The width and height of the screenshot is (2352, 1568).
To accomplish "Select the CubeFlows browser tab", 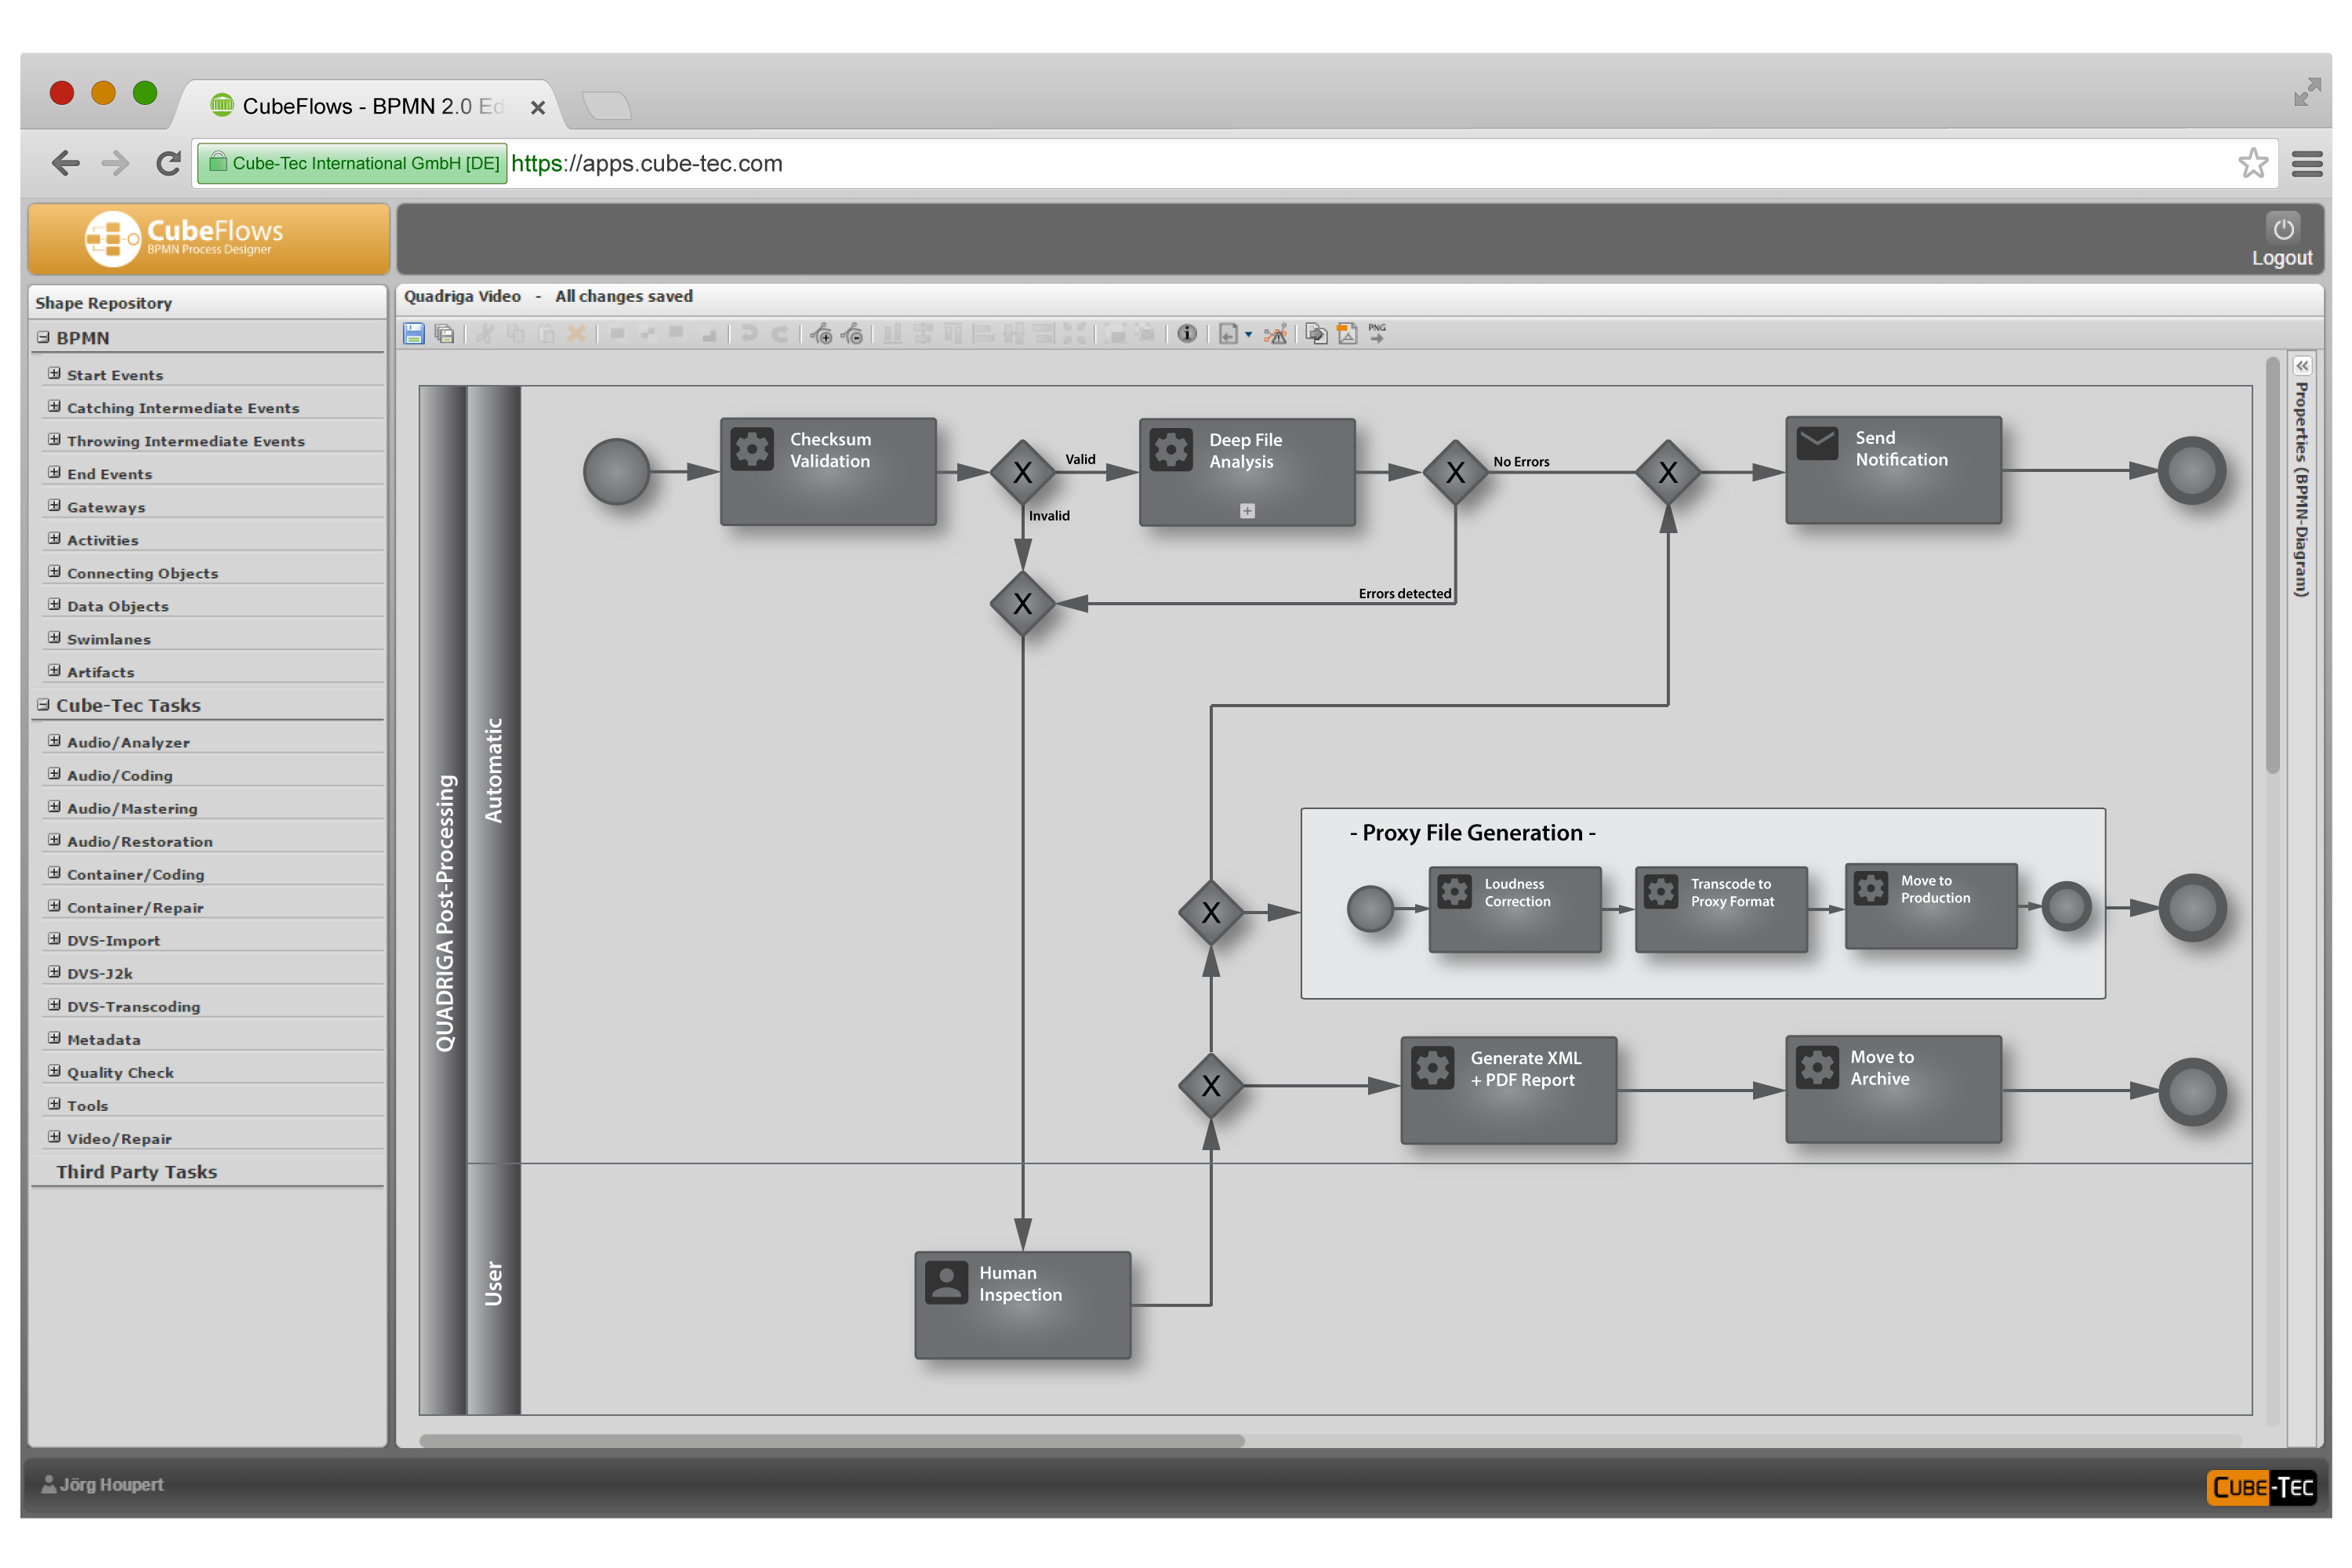I will click(370, 106).
